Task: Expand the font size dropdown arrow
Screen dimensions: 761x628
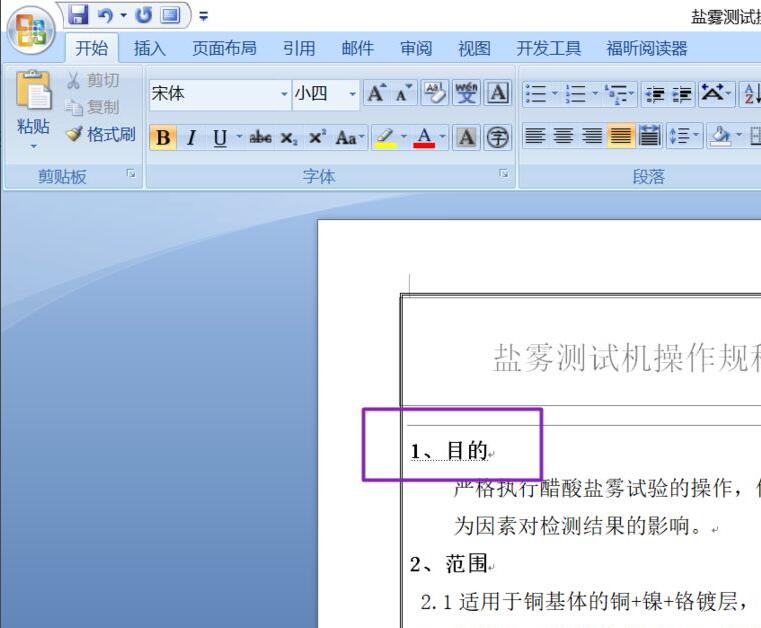Action: (x=353, y=93)
